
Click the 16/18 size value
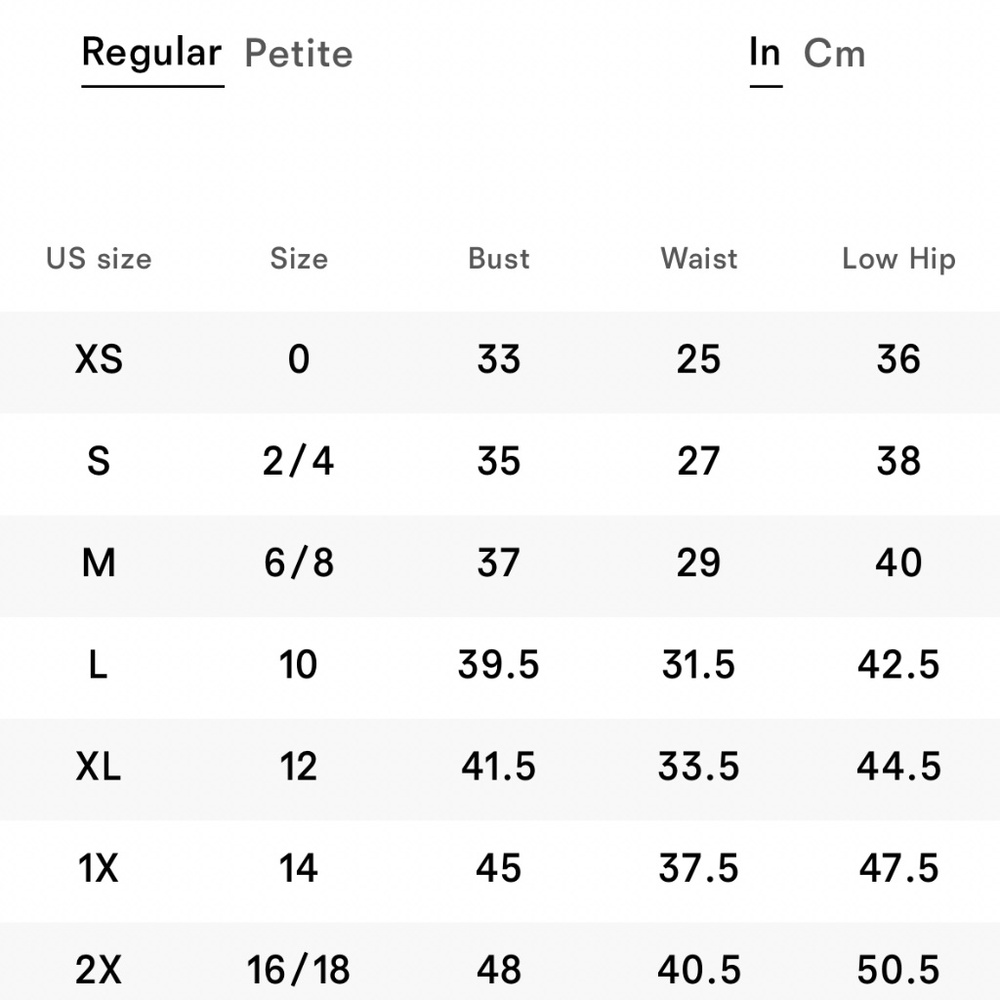tap(298, 970)
